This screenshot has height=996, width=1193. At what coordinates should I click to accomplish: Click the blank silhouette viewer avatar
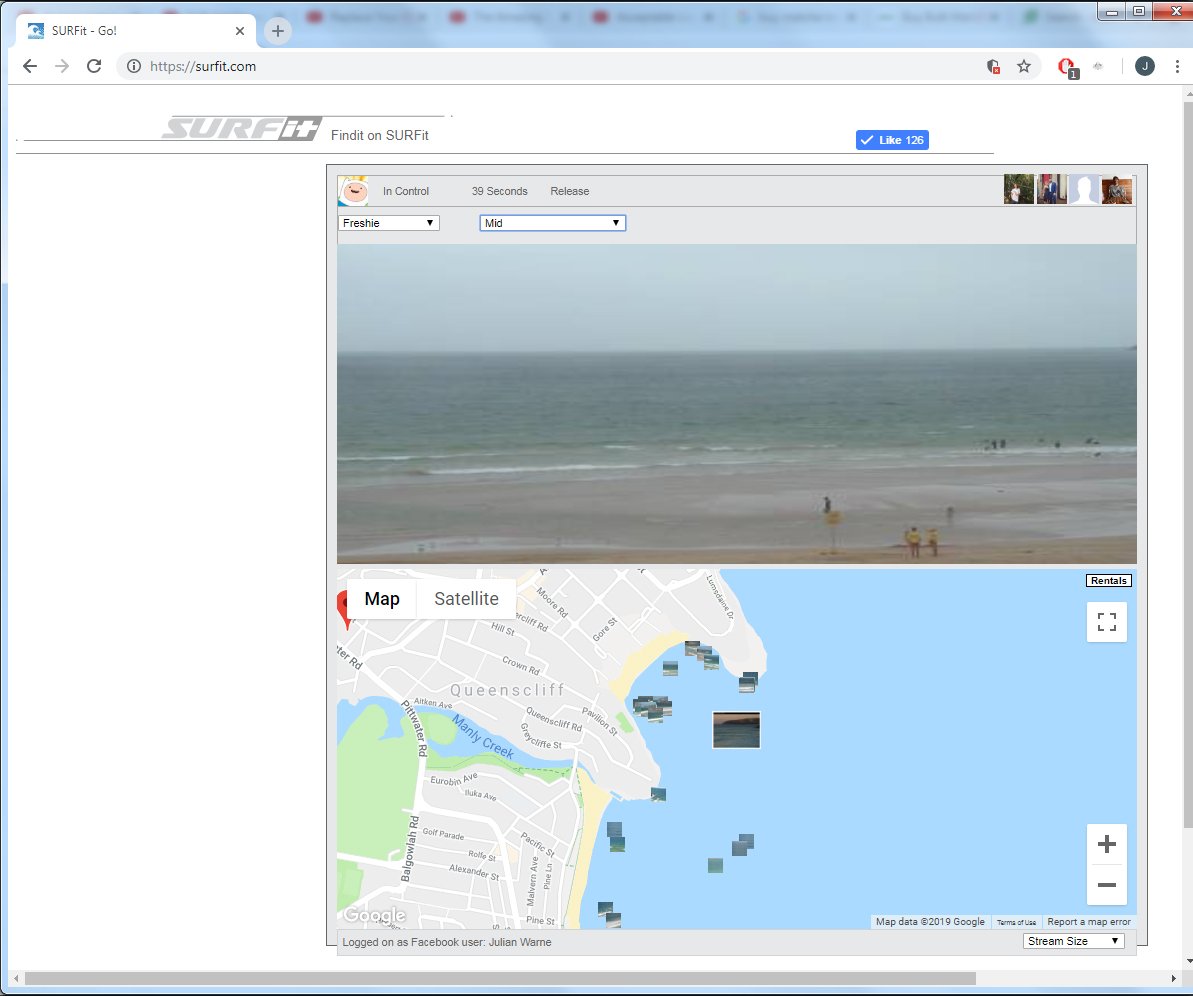pyautogui.click(x=1084, y=189)
